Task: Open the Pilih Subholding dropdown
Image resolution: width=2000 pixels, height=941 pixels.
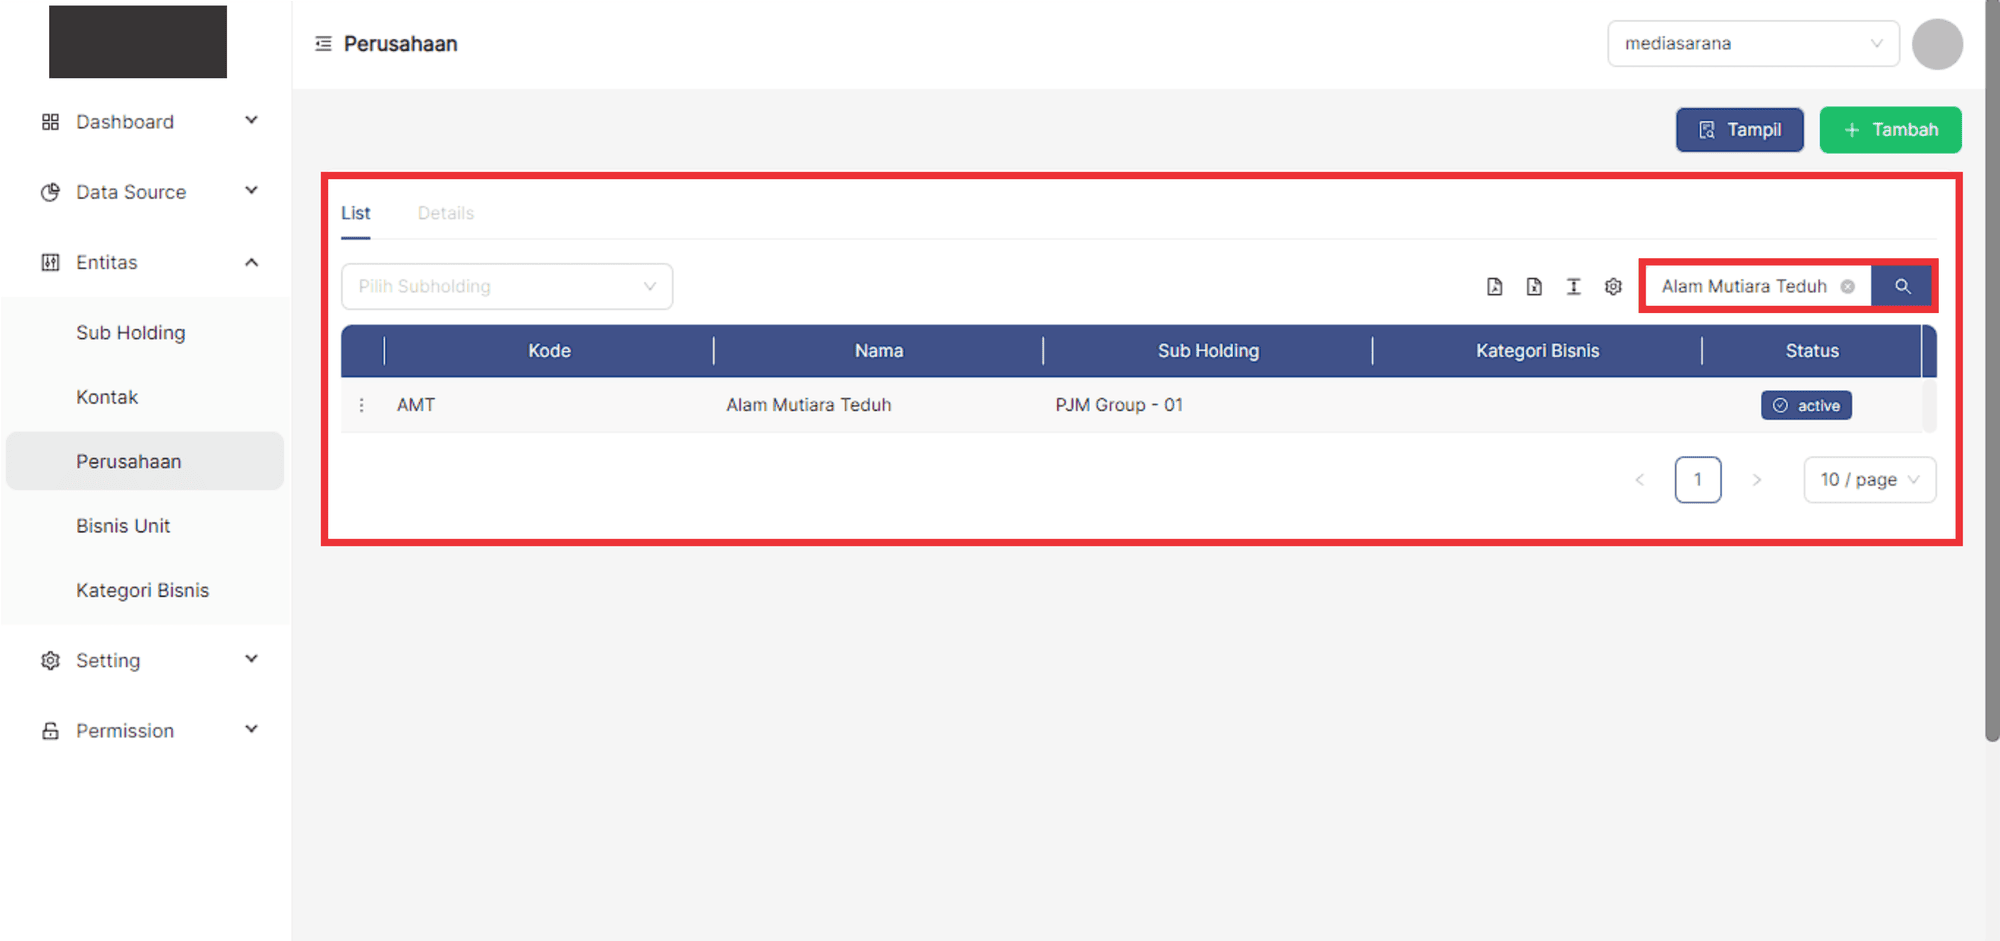Action: (506, 287)
